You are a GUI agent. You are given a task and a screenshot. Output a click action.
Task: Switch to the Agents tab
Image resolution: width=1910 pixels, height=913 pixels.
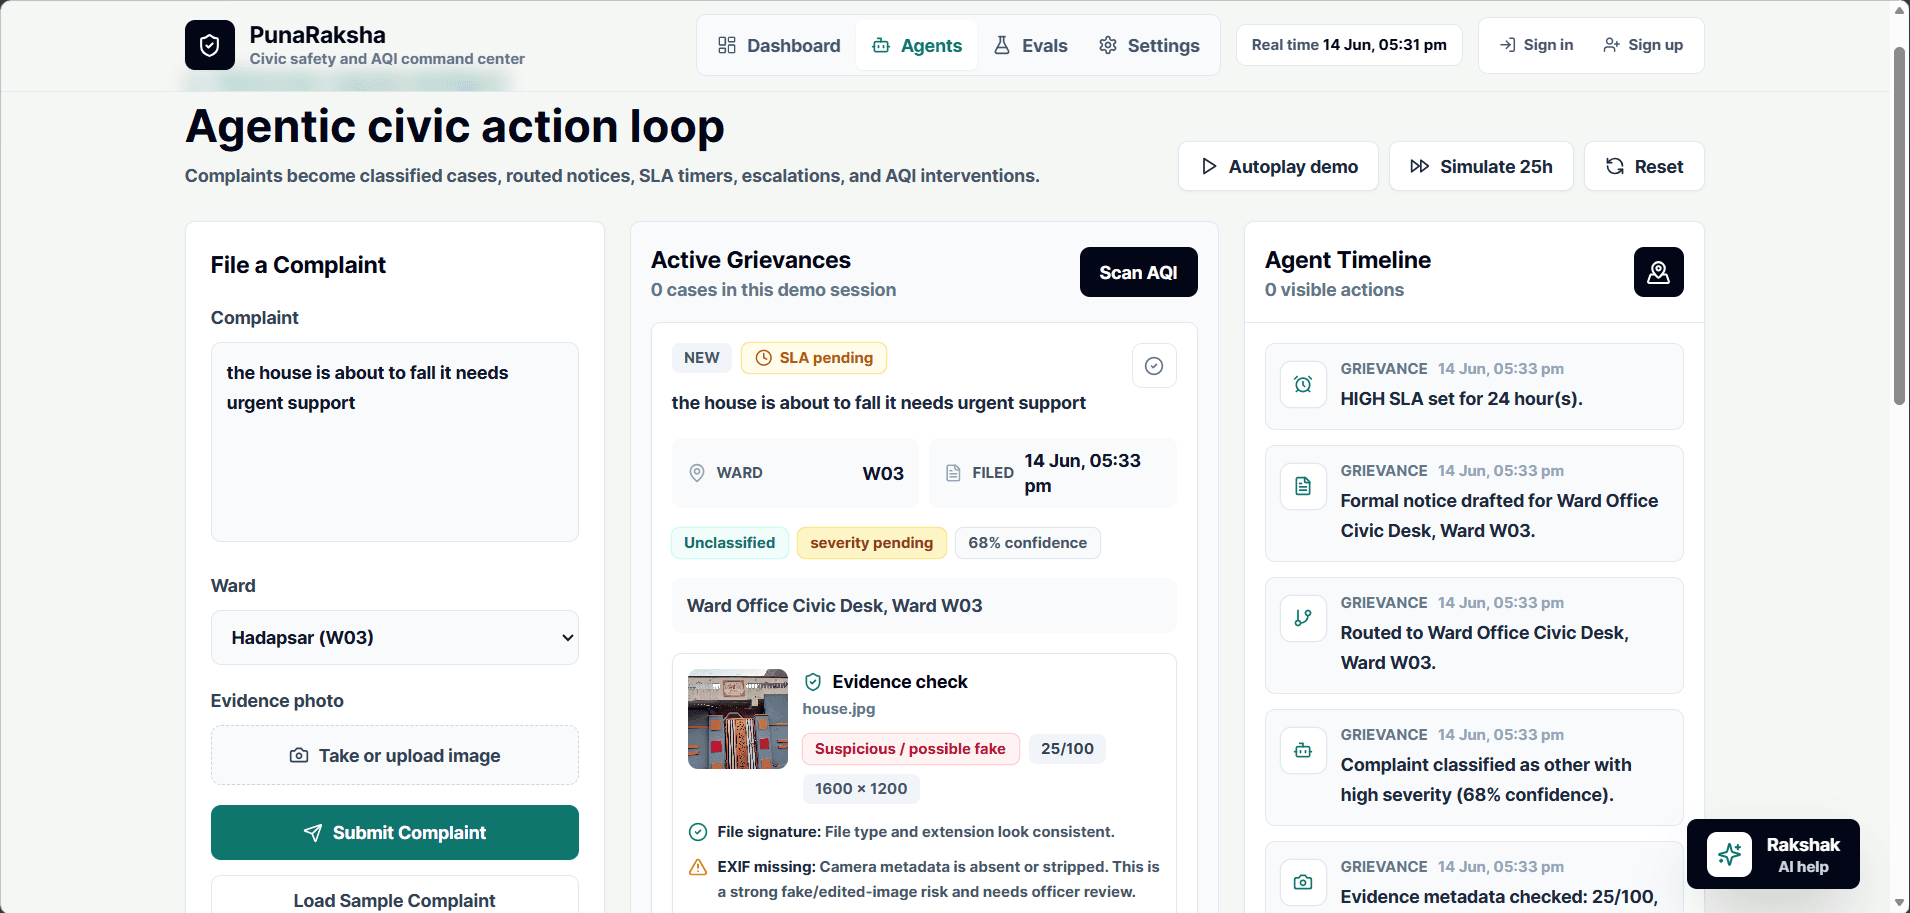coord(917,45)
